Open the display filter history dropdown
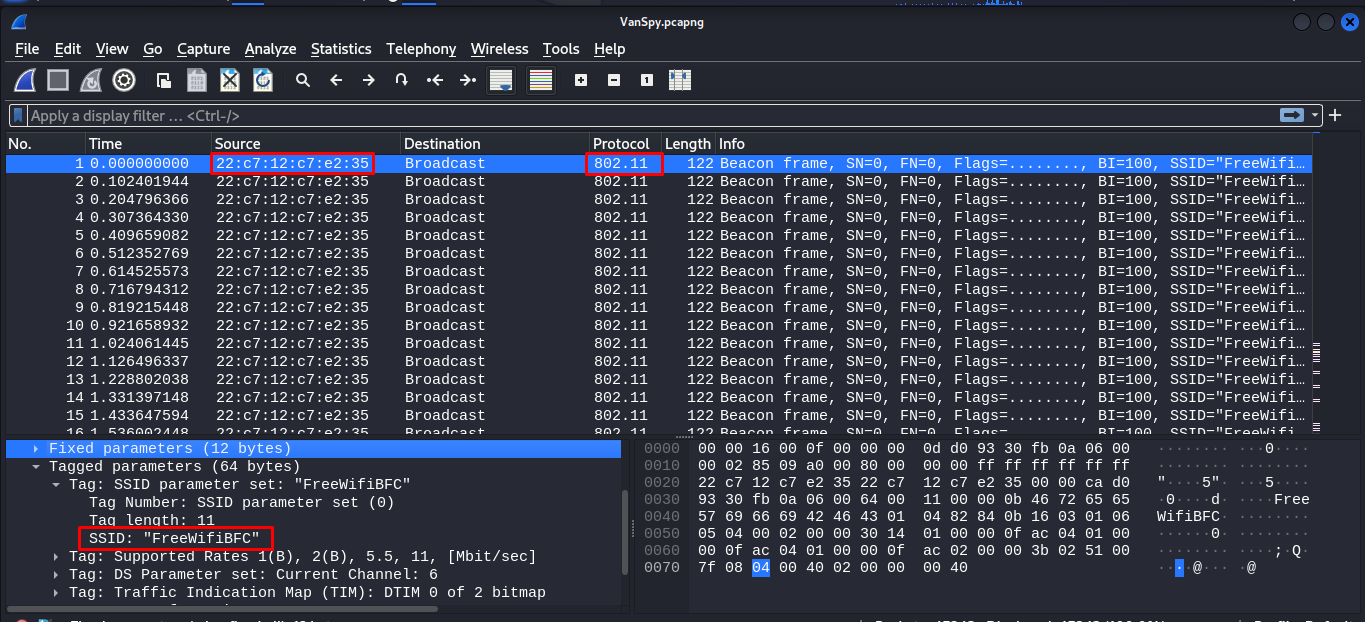The width and height of the screenshot is (1365, 622). (x=1315, y=116)
